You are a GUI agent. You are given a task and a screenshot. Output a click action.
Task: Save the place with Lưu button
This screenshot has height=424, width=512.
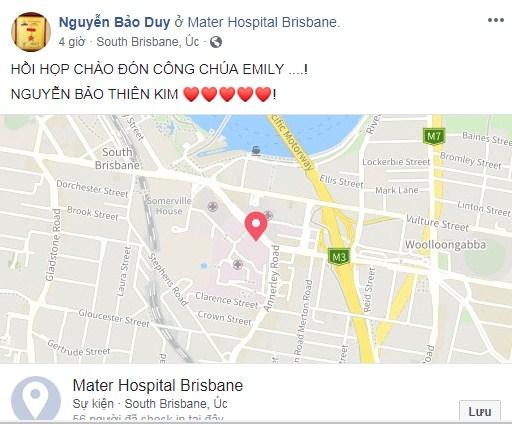click(x=480, y=411)
